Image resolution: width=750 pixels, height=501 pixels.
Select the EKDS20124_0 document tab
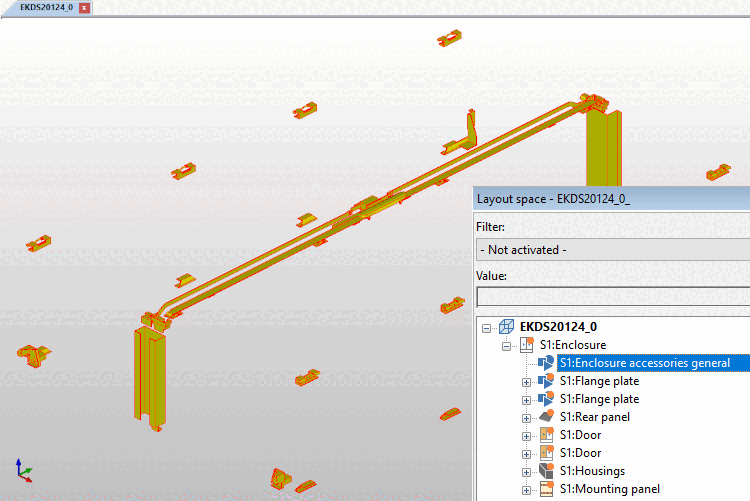(46, 8)
